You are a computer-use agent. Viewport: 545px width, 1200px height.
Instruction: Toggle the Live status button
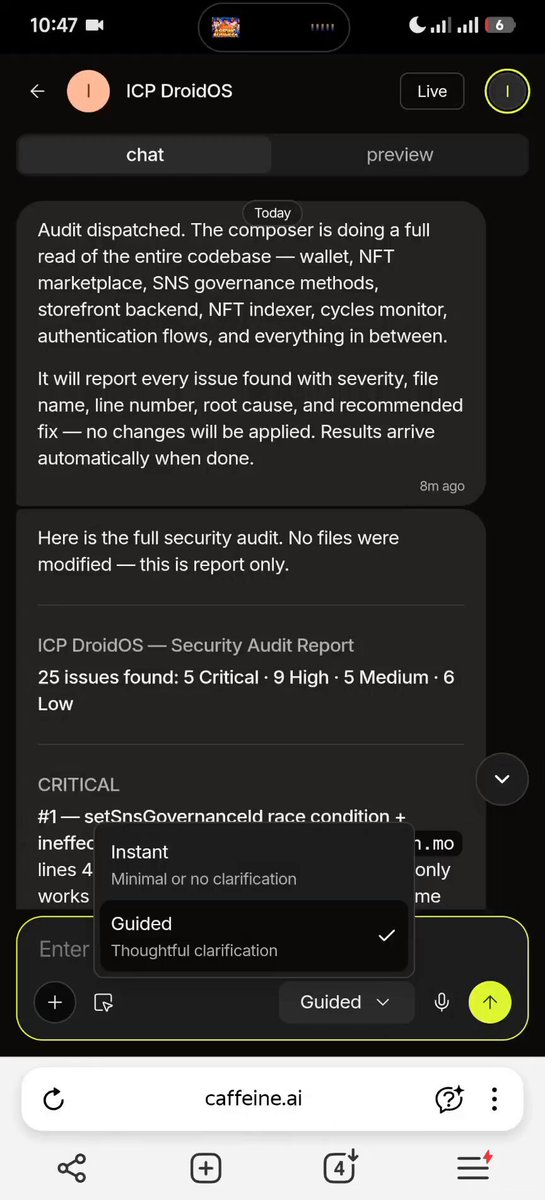pos(432,91)
